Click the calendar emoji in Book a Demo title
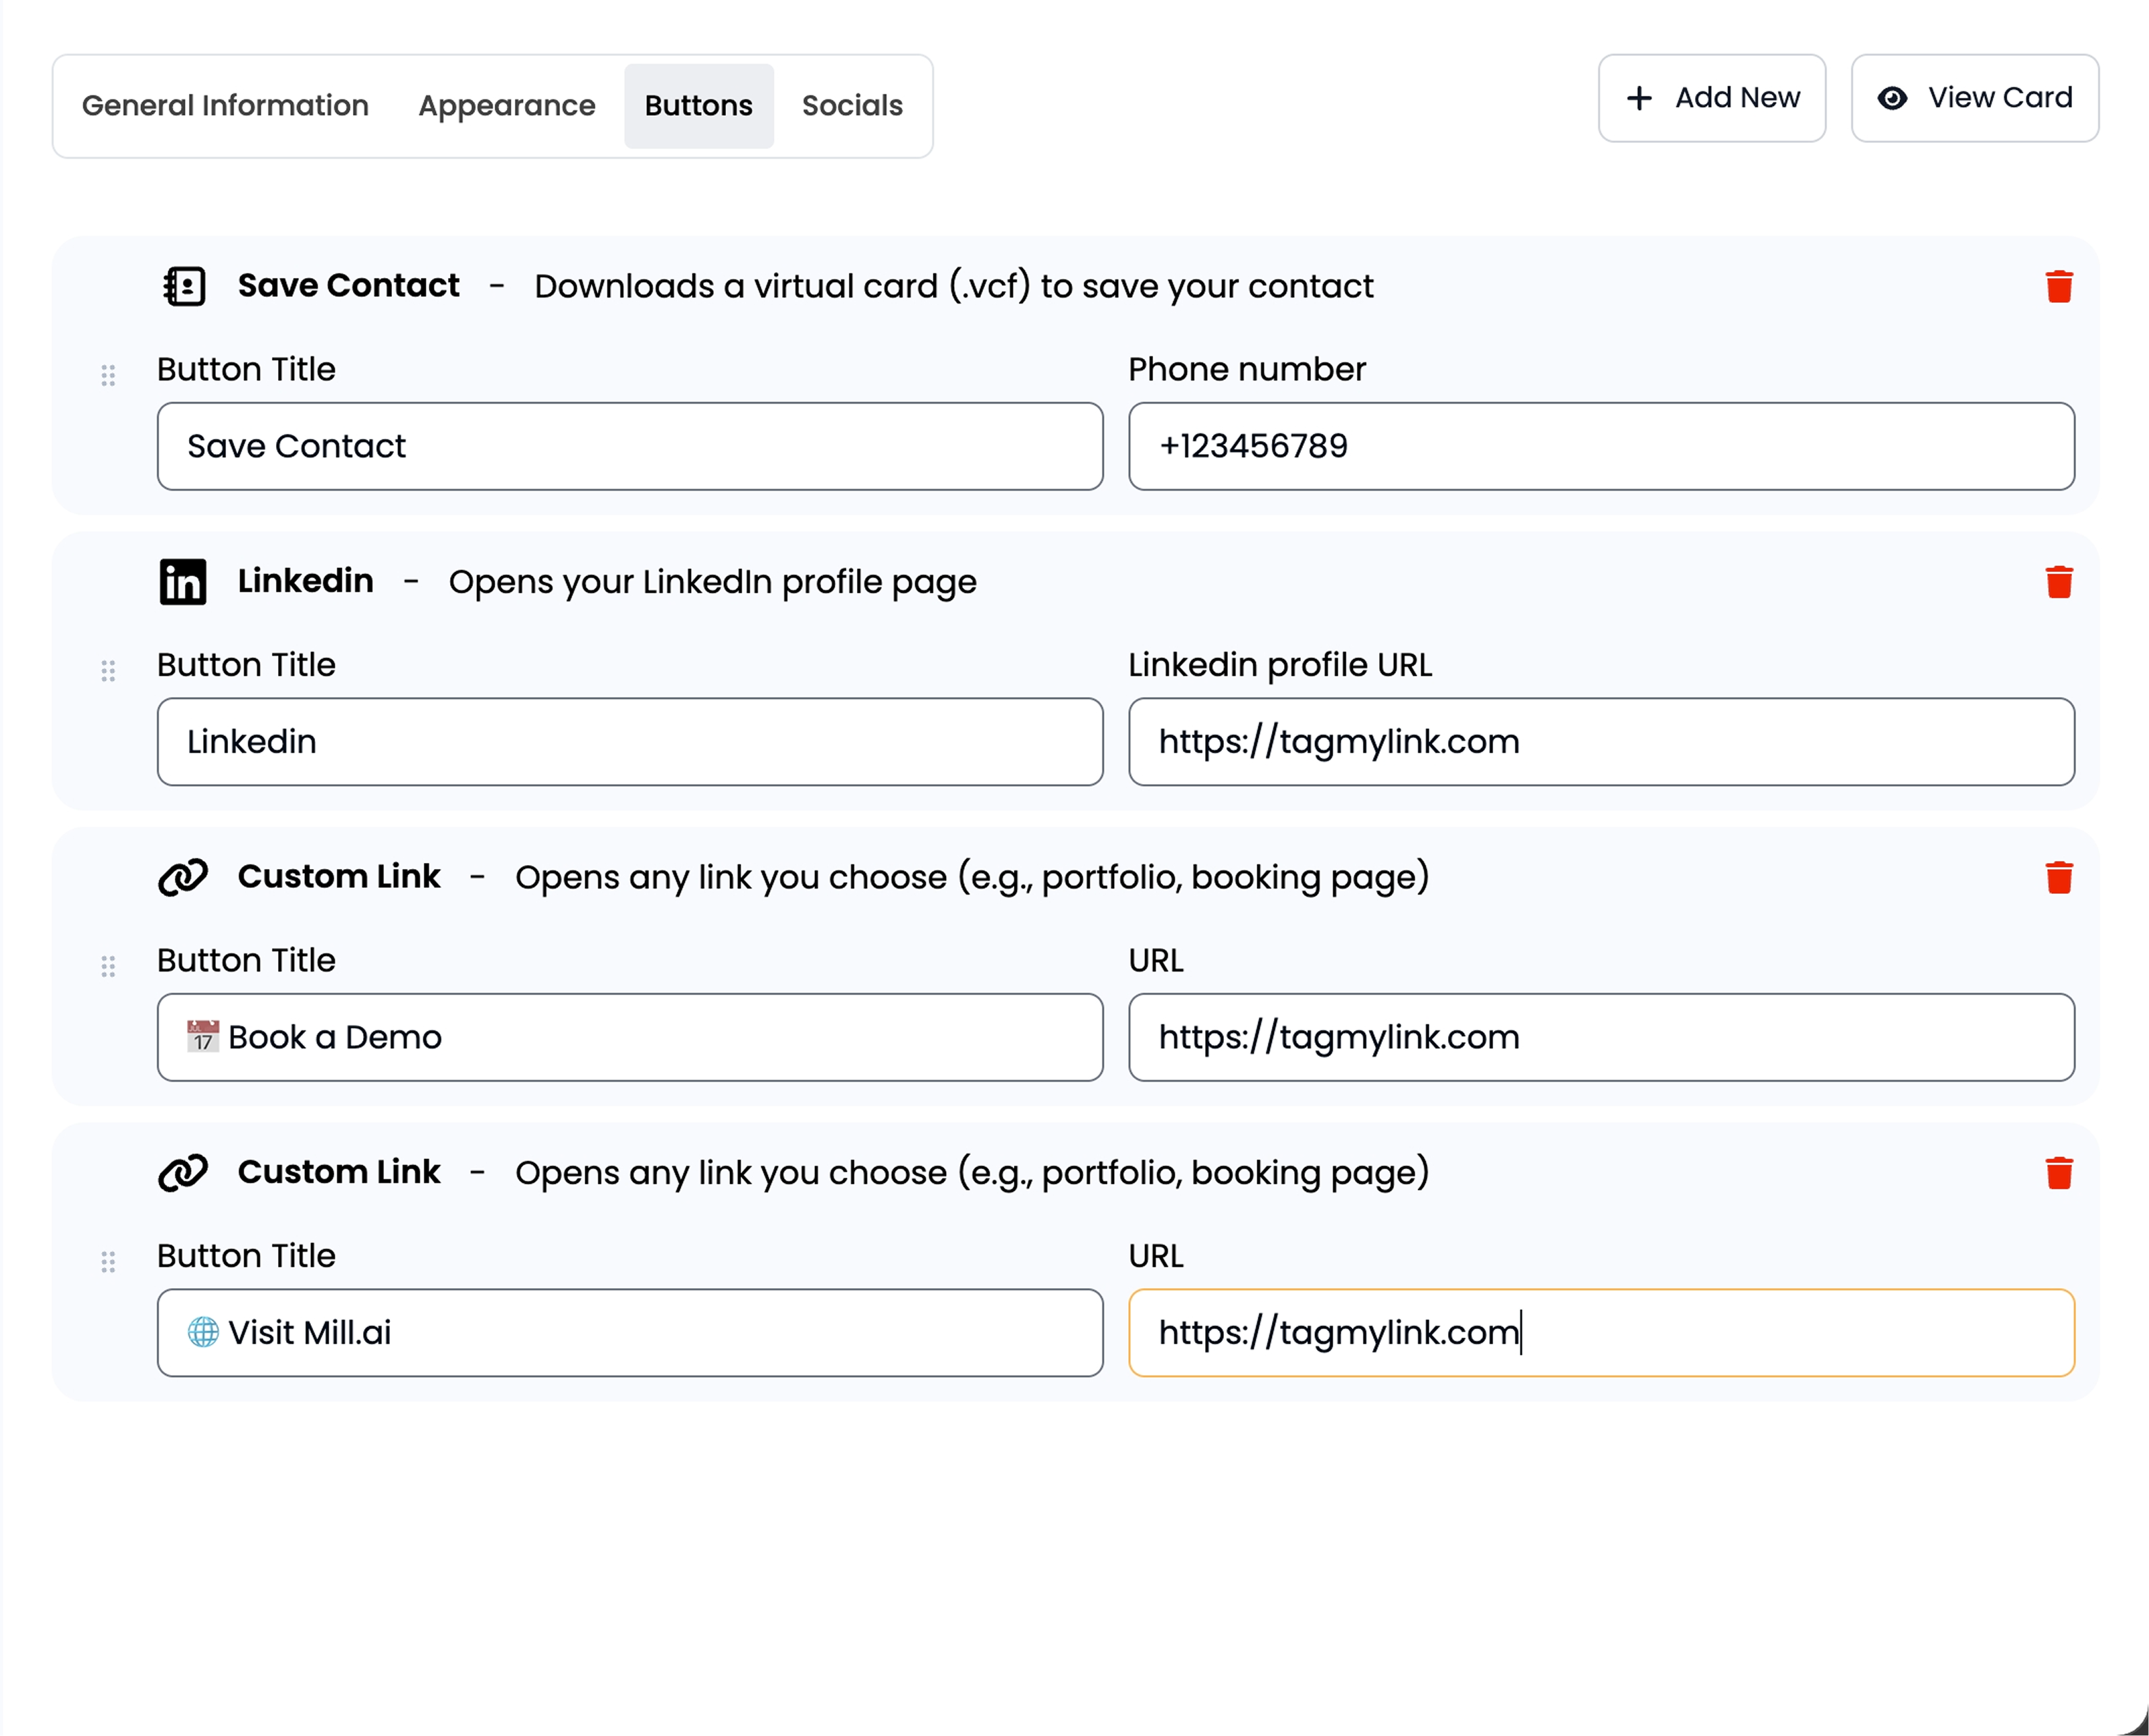The height and width of the screenshot is (1736, 2149). click(203, 1037)
